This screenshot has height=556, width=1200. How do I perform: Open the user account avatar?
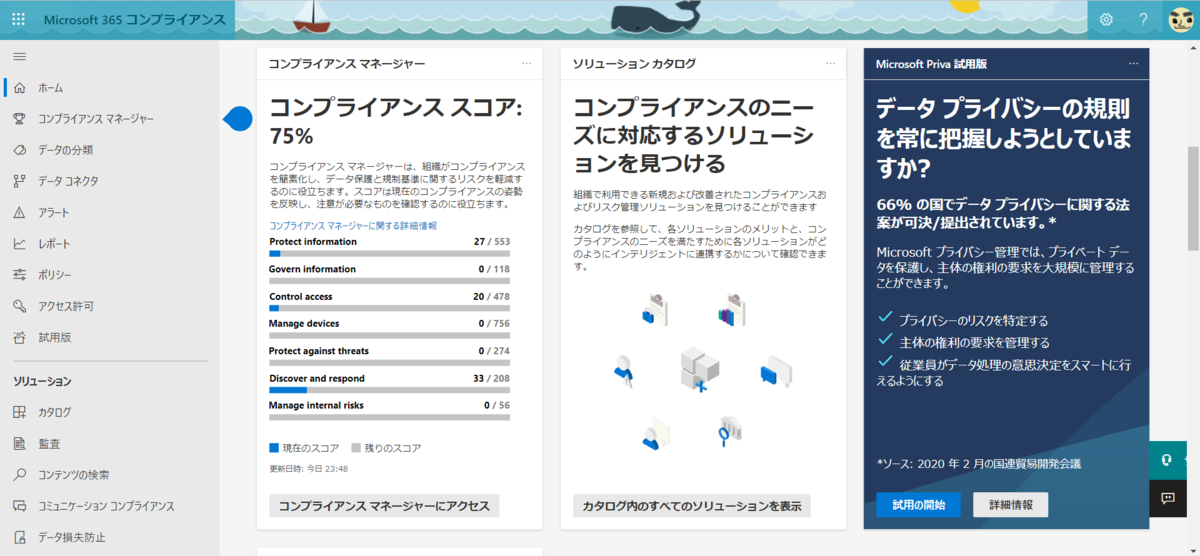pyautogui.click(x=1180, y=19)
